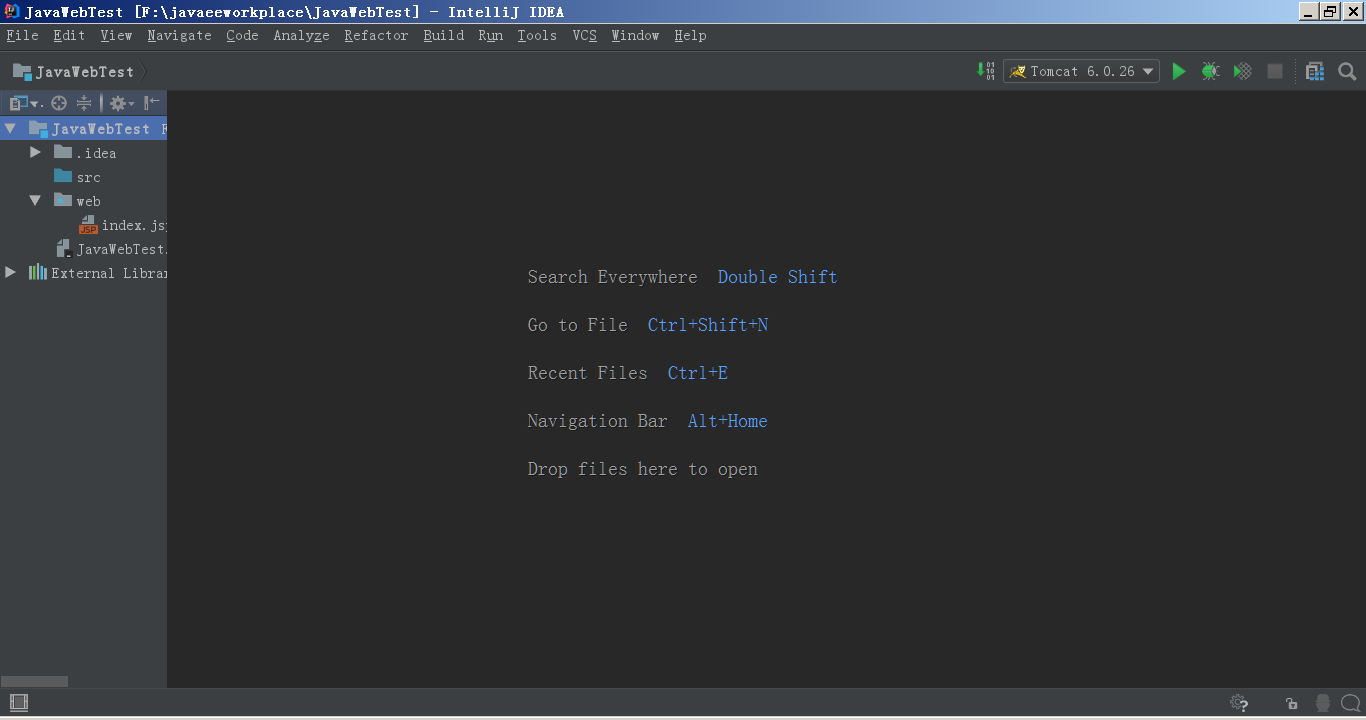Open the Window menu
1366x720 pixels.
click(635, 35)
